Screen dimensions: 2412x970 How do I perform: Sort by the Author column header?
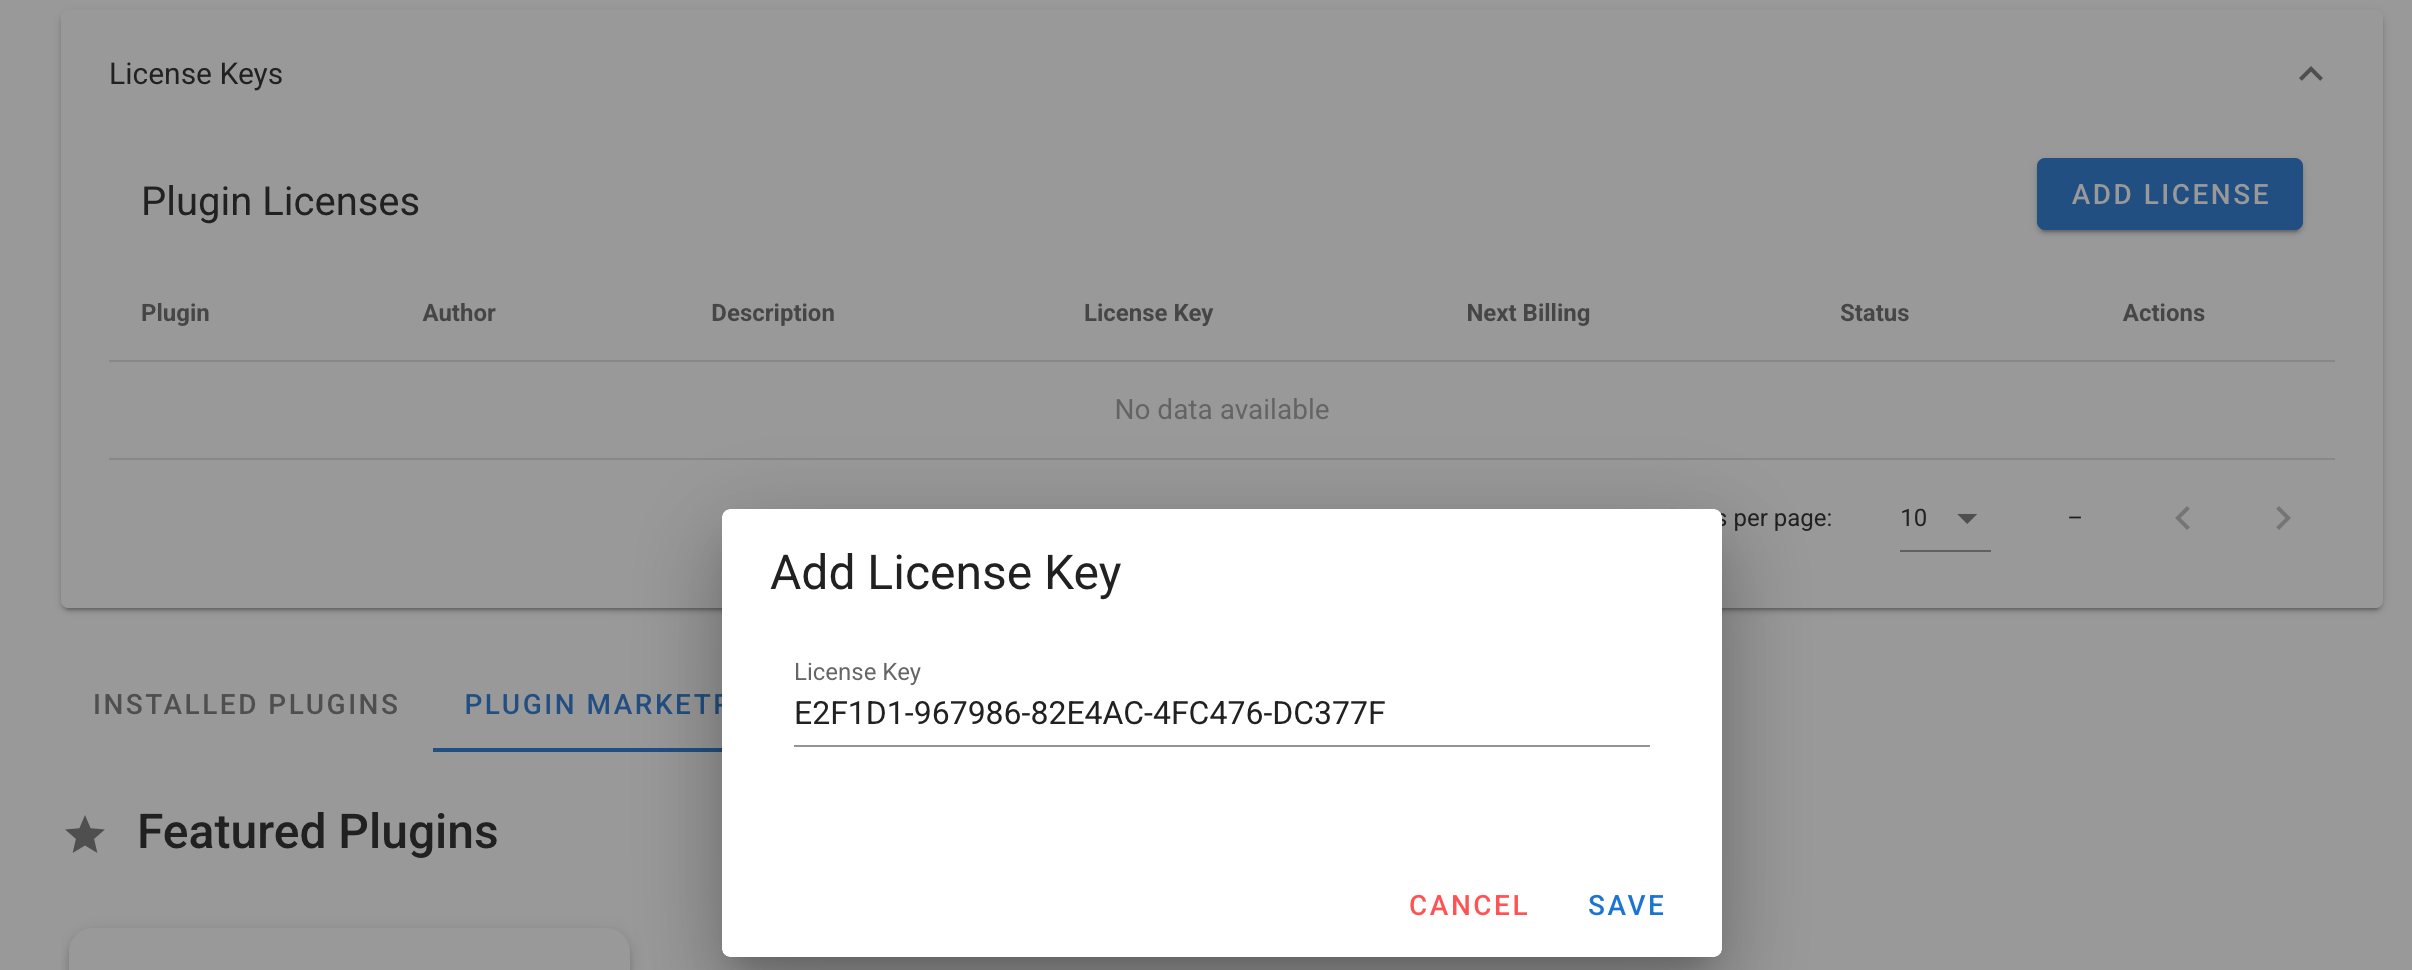[459, 313]
